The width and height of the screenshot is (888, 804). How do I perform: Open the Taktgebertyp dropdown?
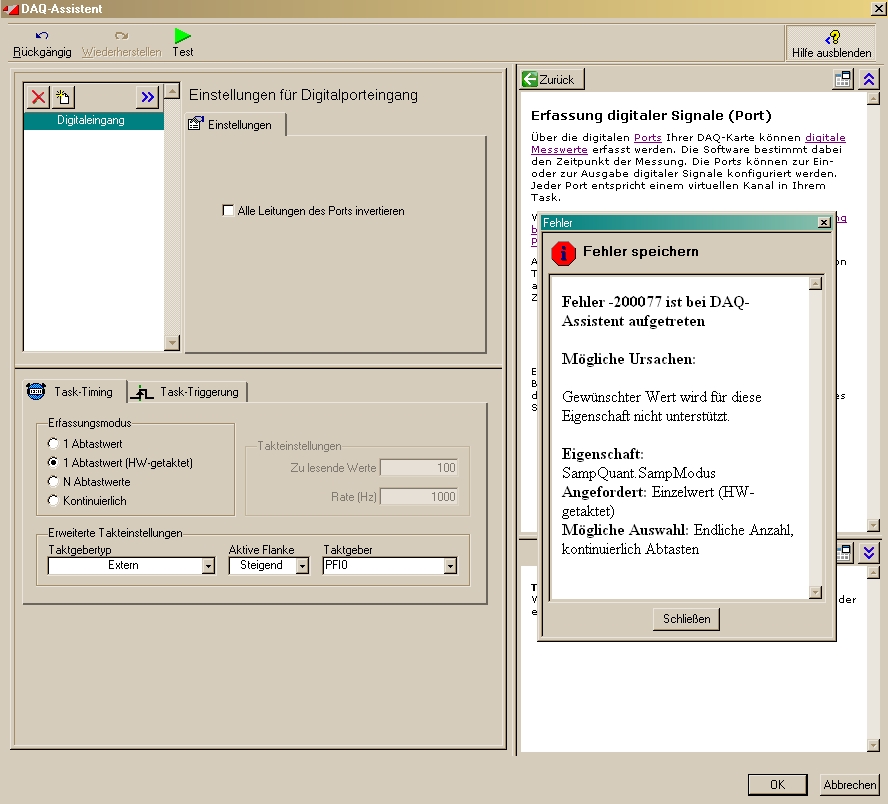pos(208,566)
